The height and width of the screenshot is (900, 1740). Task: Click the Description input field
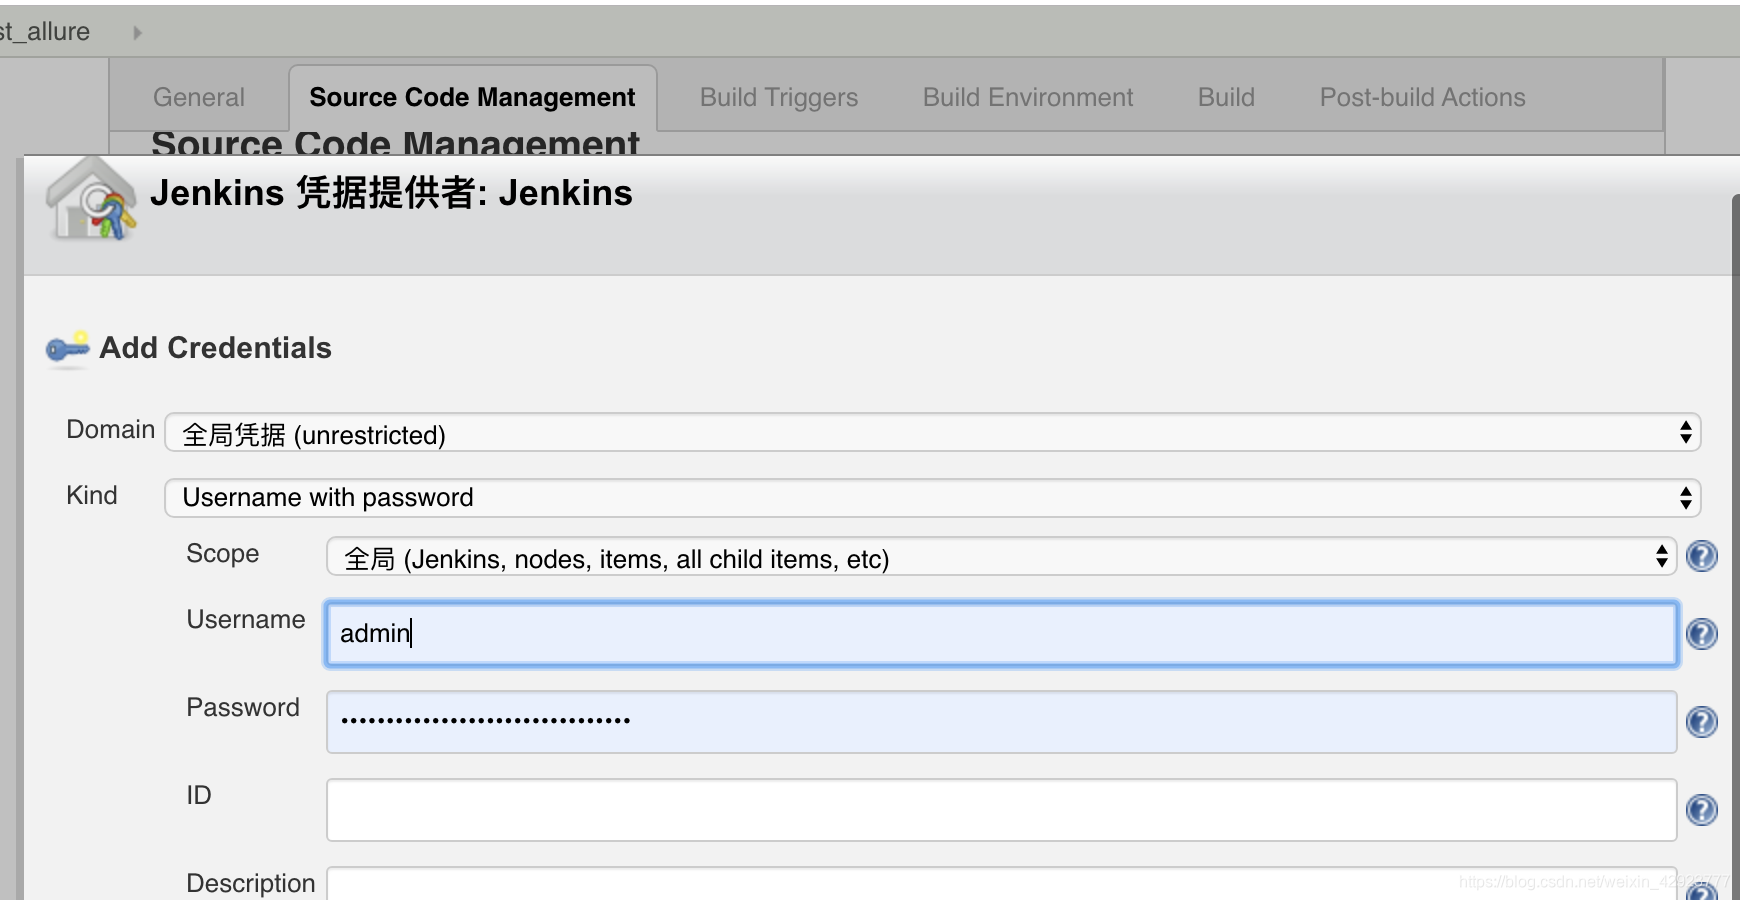(1001, 883)
